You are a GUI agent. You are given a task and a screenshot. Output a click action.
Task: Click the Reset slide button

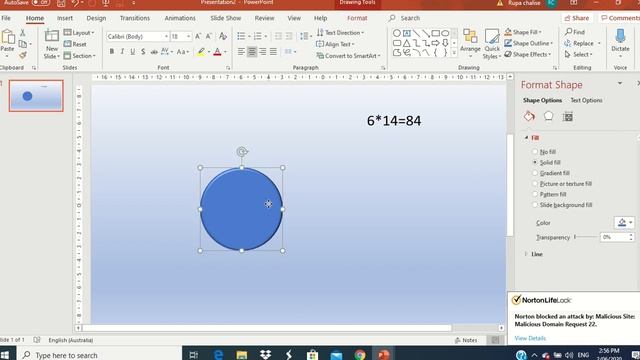(x=75, y=44)
